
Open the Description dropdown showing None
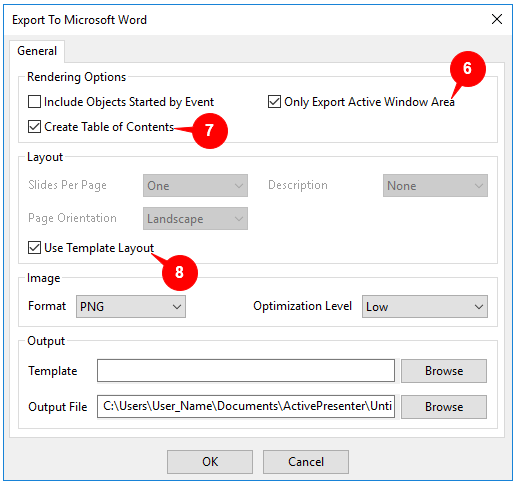click(435, 185)
